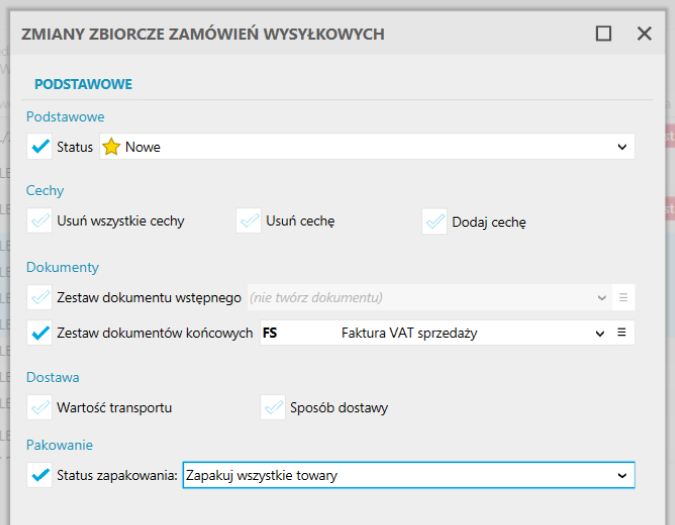
Task: Uncheck Zestaw dokumentów końcowych checkbox
Action: pyautogui.click(x=40, y=333)
